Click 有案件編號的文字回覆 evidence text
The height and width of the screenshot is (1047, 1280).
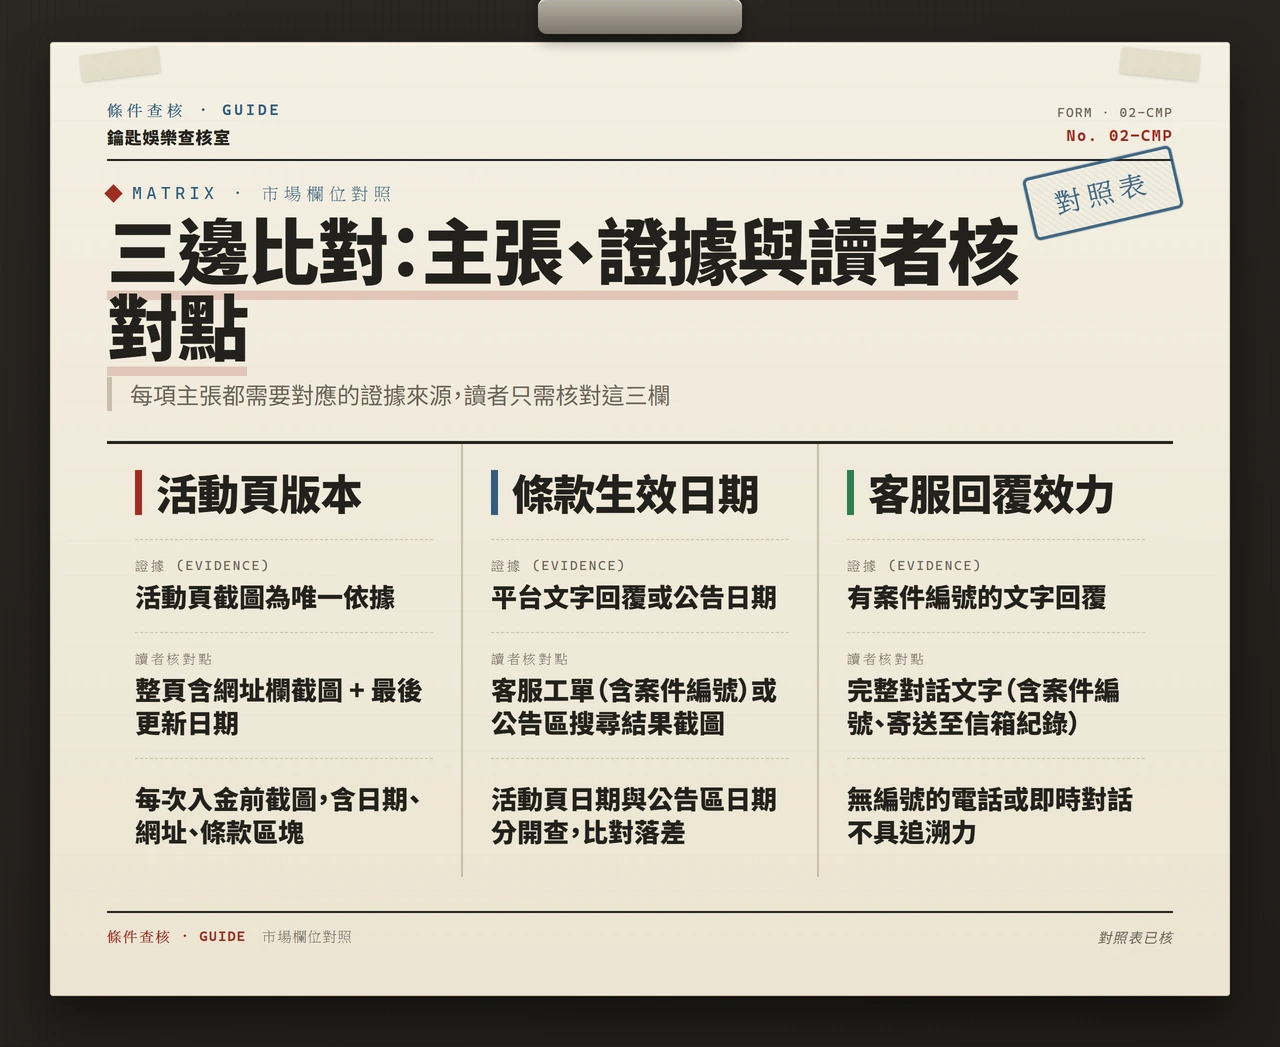tap(977, 598)
